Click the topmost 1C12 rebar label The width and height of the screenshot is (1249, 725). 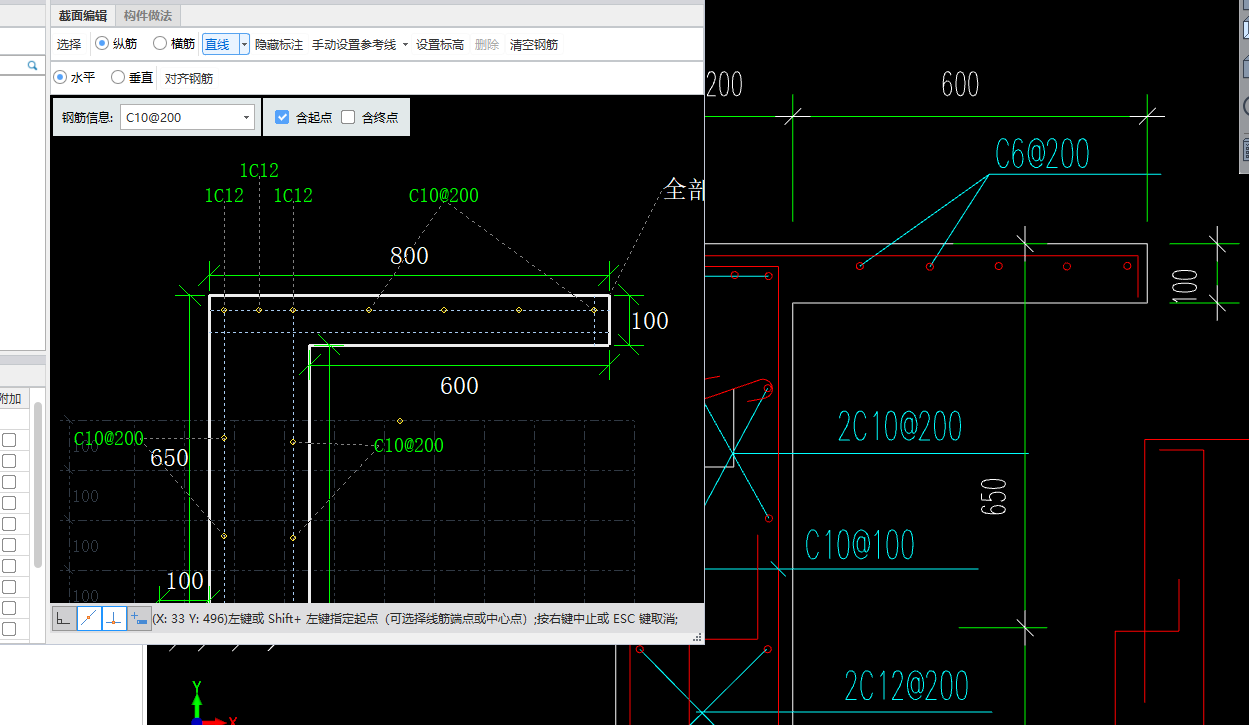coord(259,171)
